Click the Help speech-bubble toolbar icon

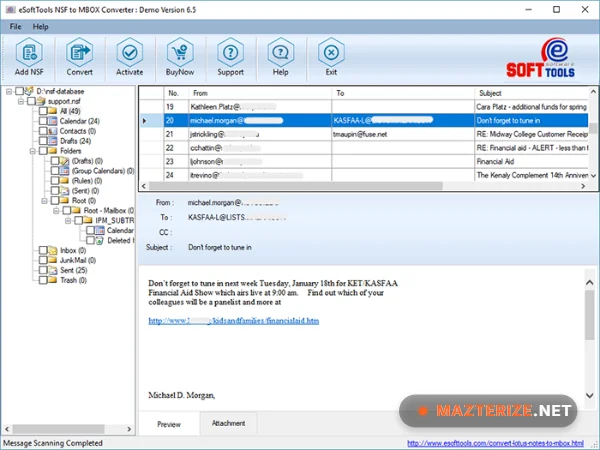coord(280,52)
